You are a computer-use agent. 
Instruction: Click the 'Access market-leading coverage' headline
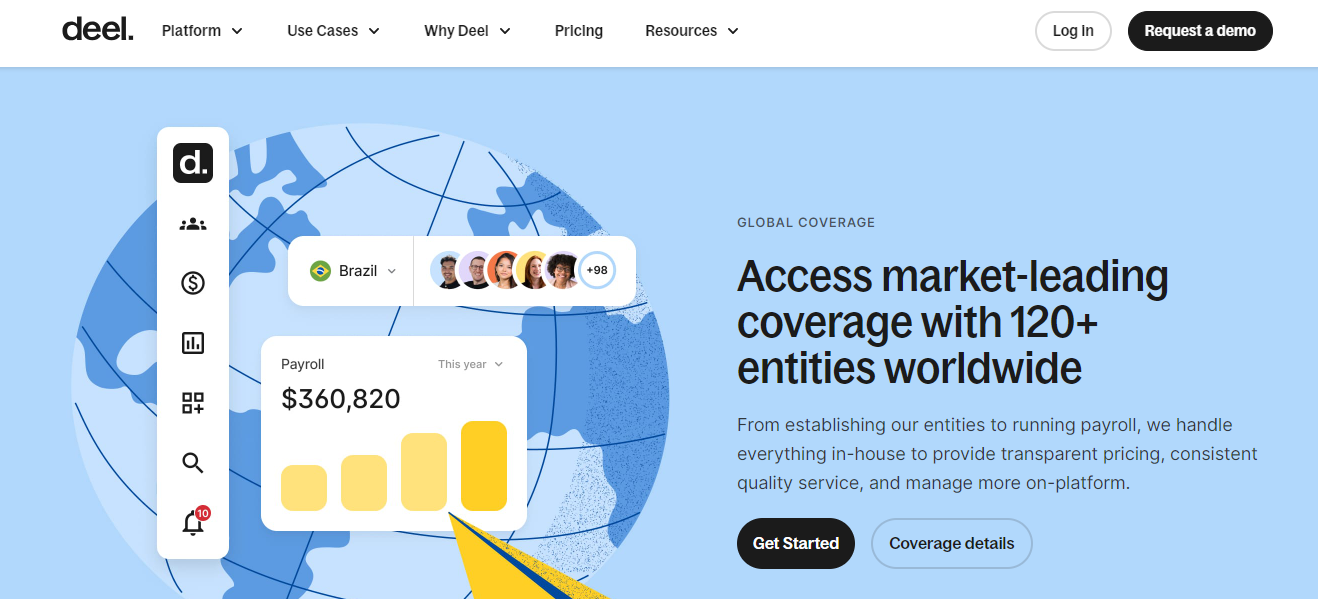tap(952, 322)
